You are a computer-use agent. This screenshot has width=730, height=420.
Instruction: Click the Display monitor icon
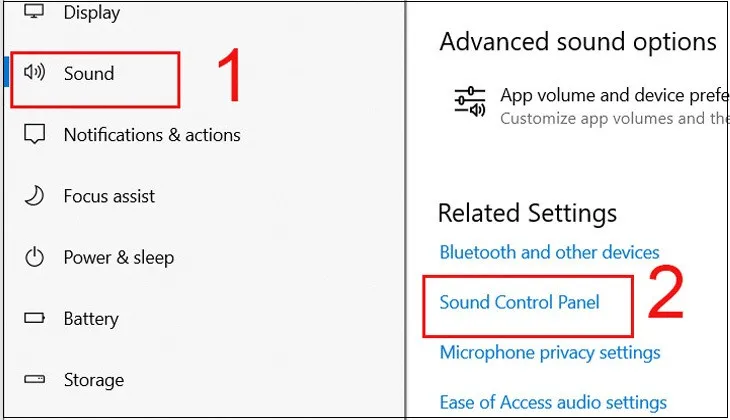pos(35,13)
